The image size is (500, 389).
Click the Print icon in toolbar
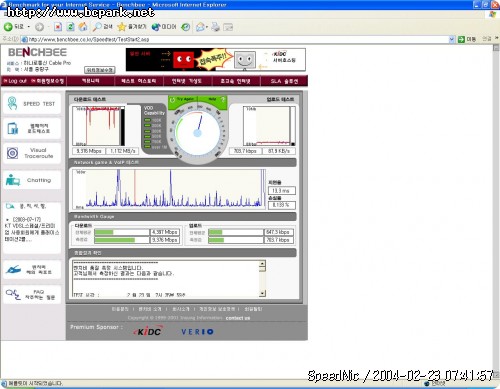(215, 27)
